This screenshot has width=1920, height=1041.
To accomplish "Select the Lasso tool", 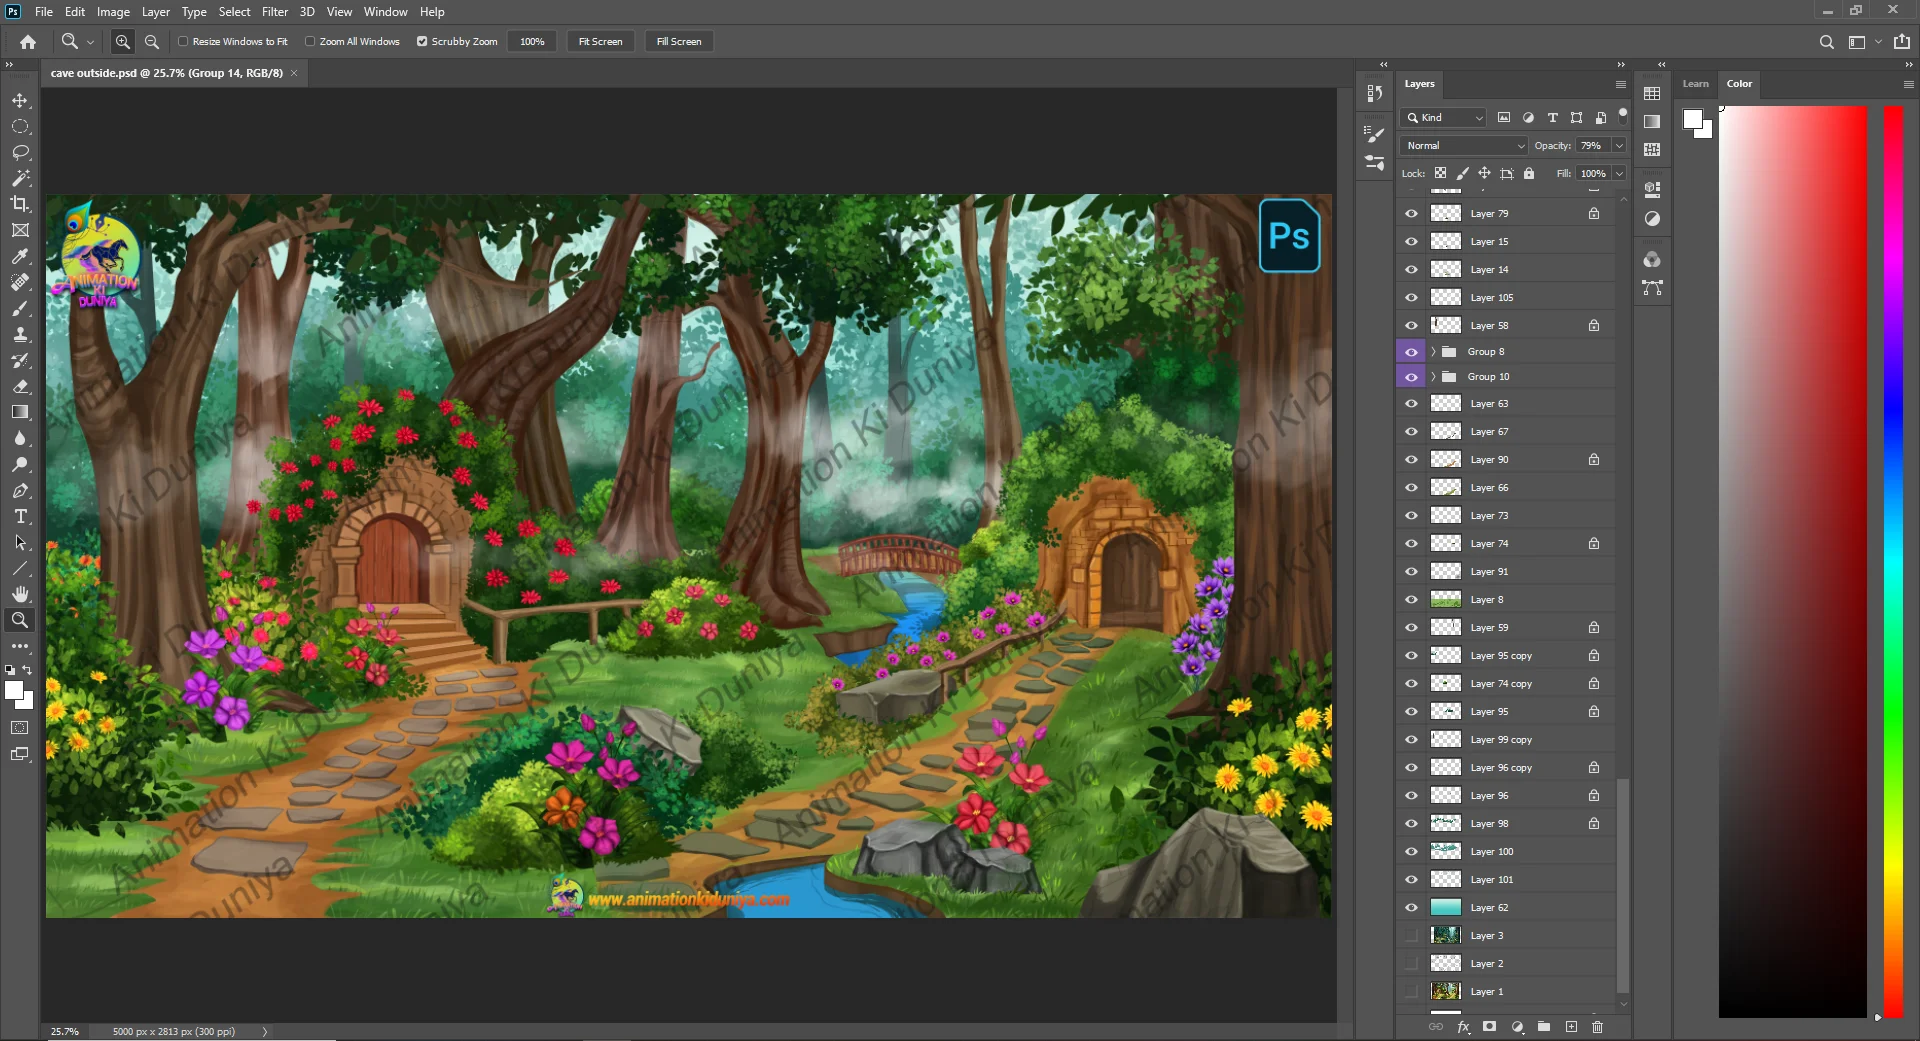I will (20, 152).
